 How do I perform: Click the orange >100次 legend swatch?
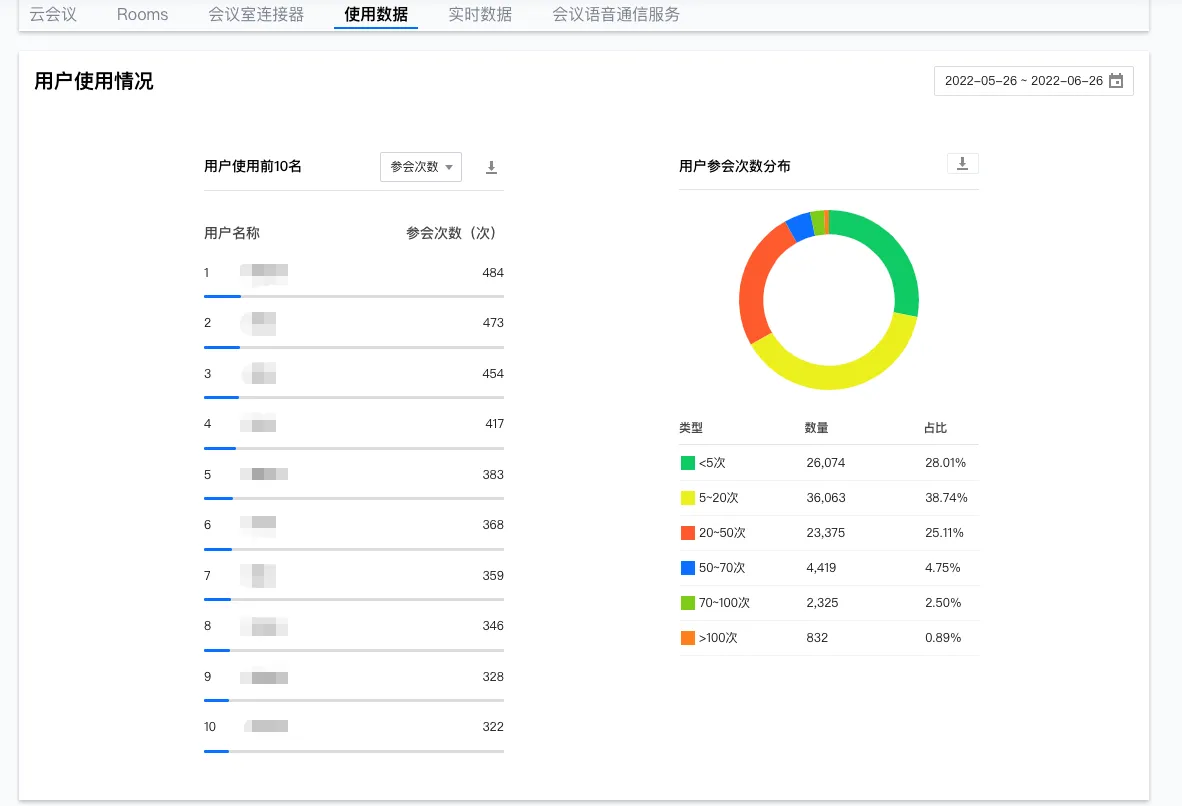tap(688, 638)
